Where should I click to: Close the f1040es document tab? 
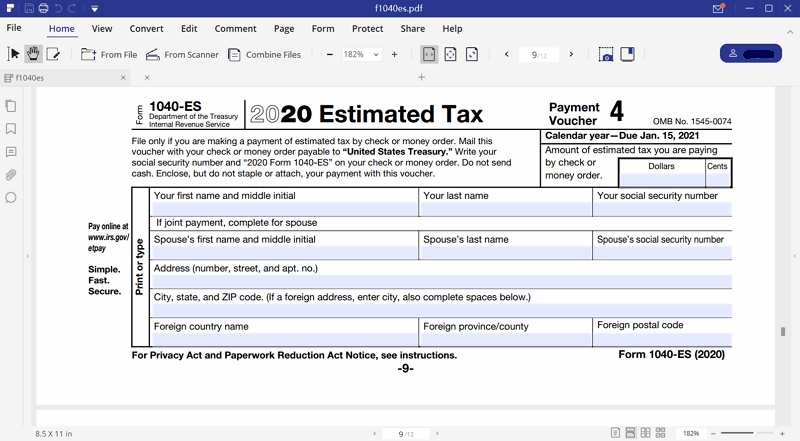[123, 78]
